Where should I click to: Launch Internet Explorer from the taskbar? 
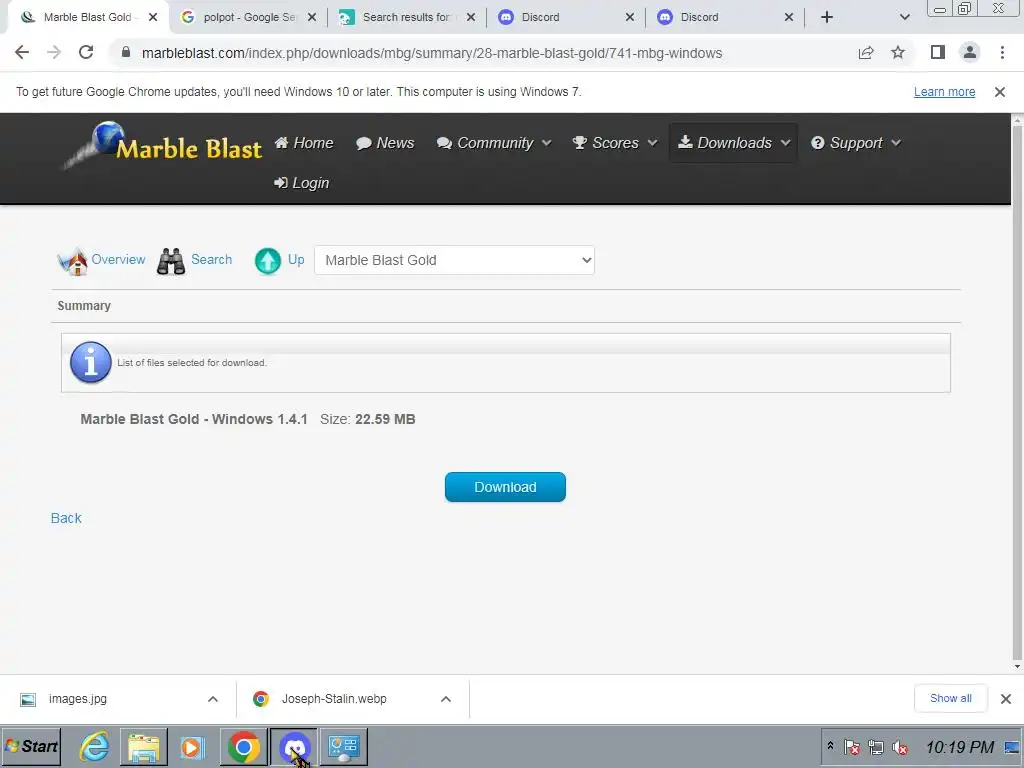(95, 746)
